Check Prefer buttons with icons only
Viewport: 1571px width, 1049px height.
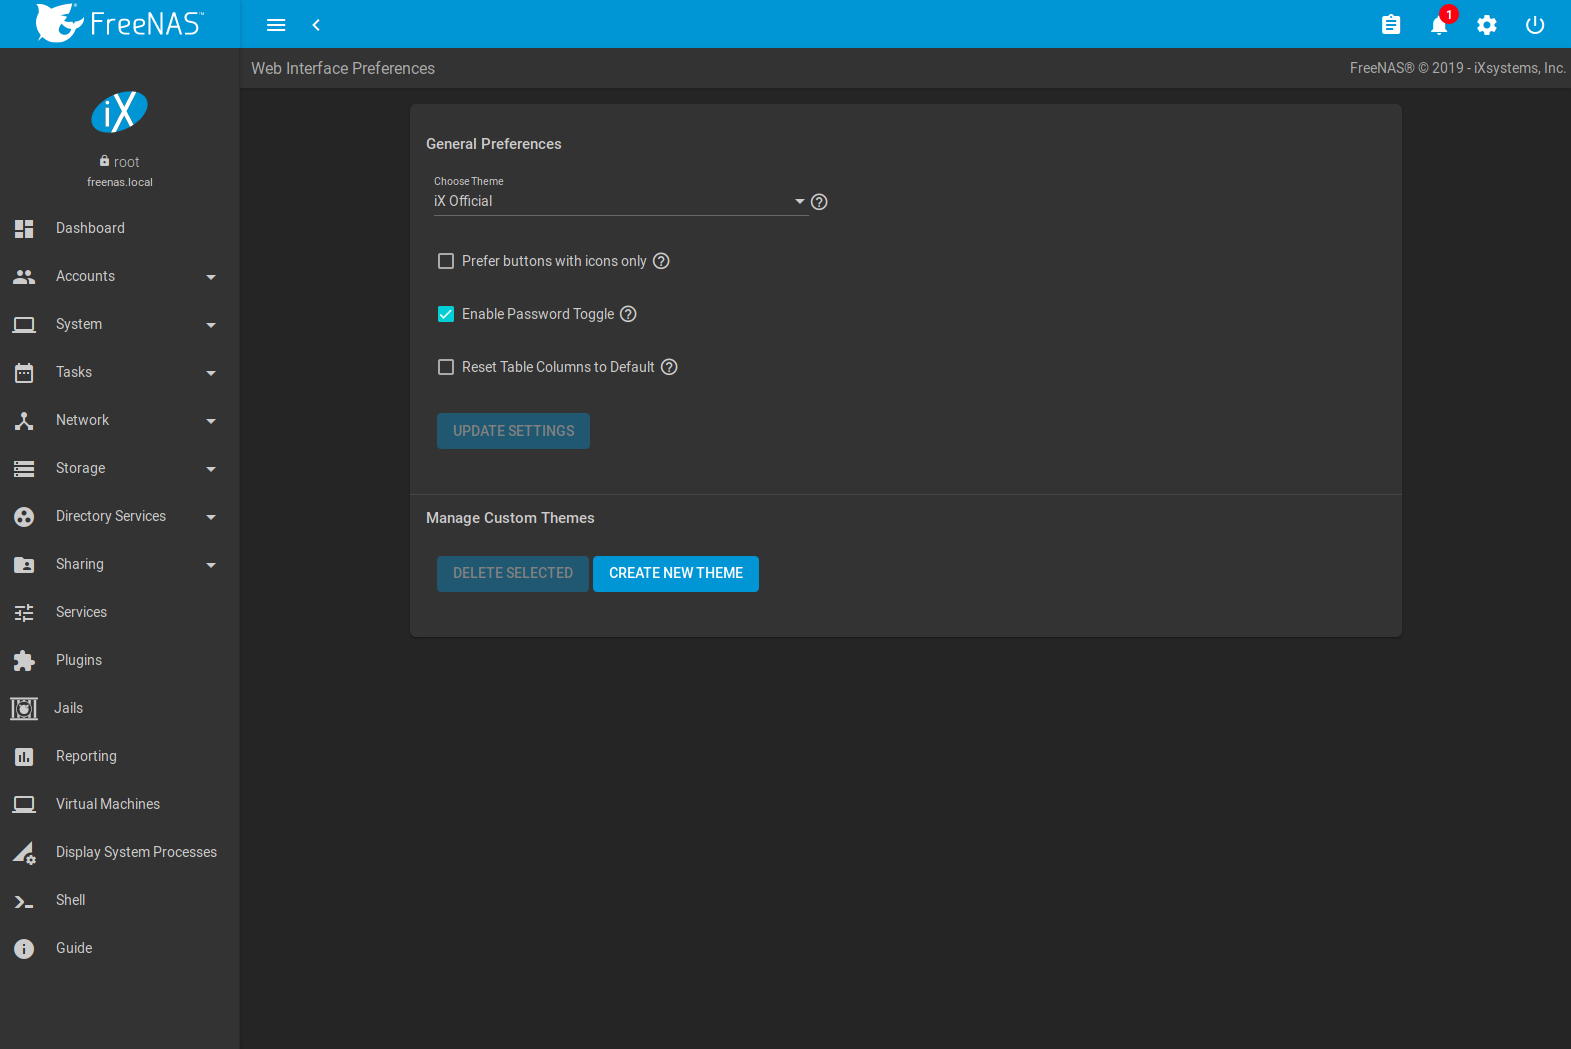tap(446, 261)
